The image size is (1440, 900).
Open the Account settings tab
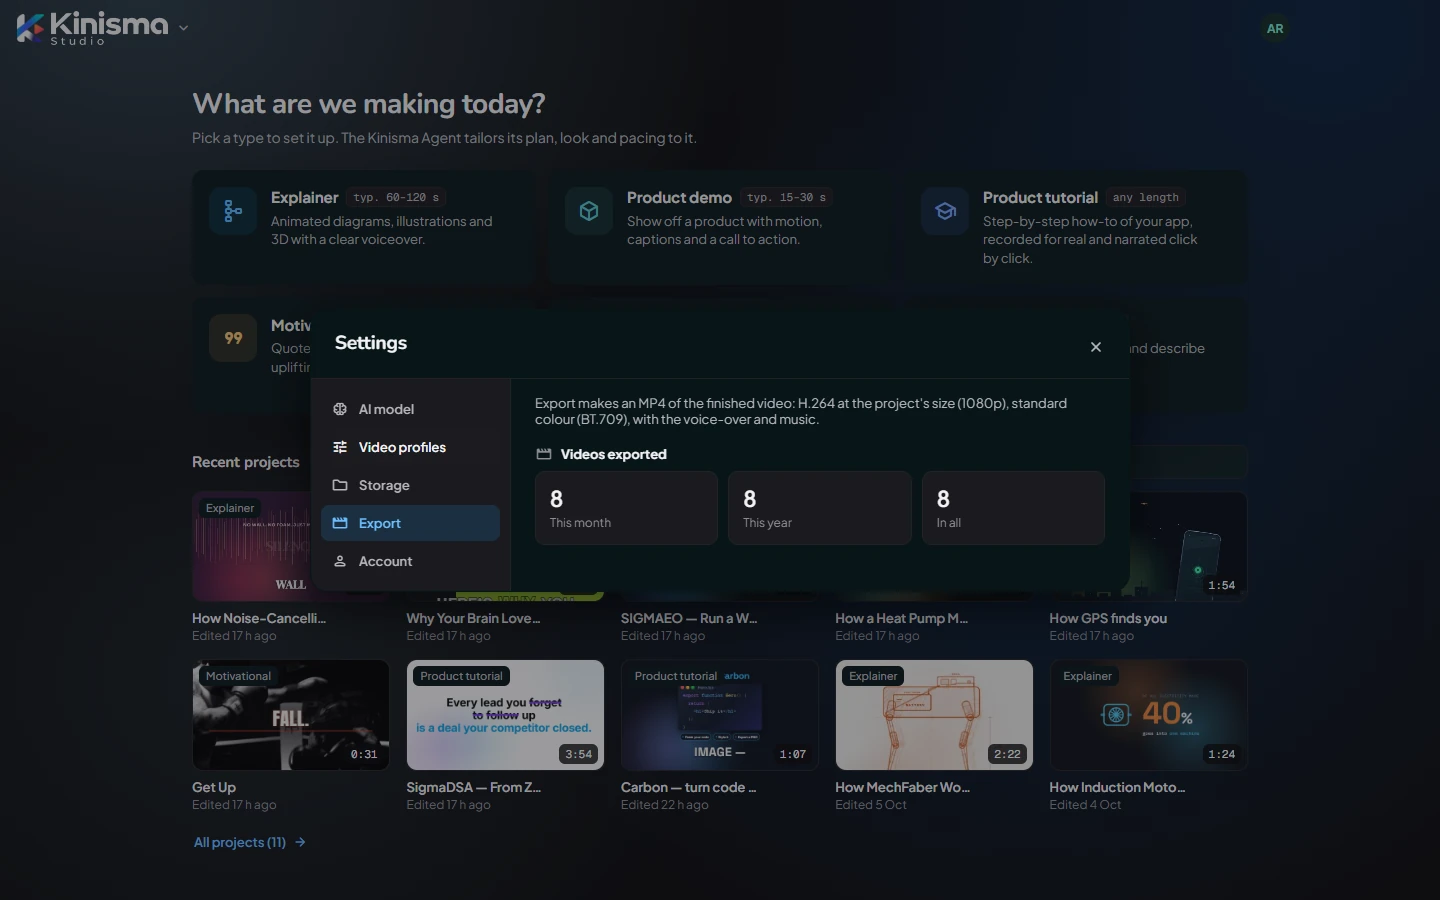[410, 561]
